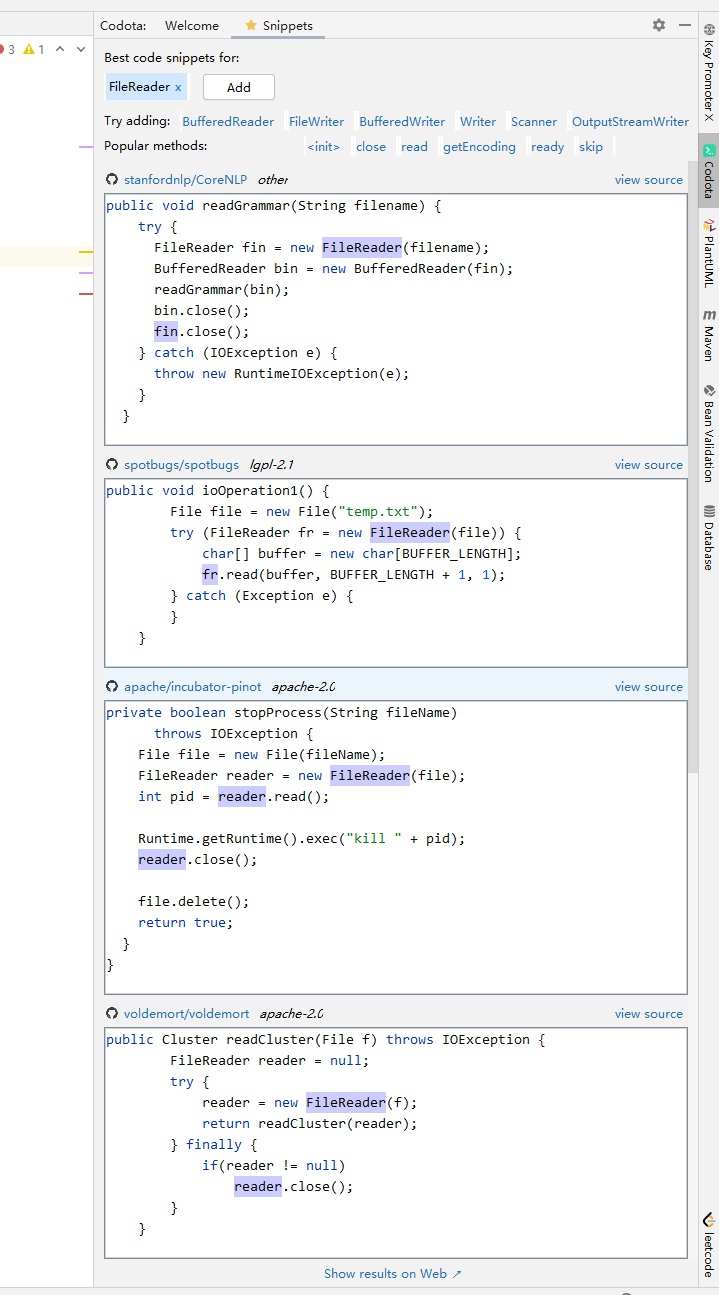Switch to the Welcome tab

tap(191, 26)
